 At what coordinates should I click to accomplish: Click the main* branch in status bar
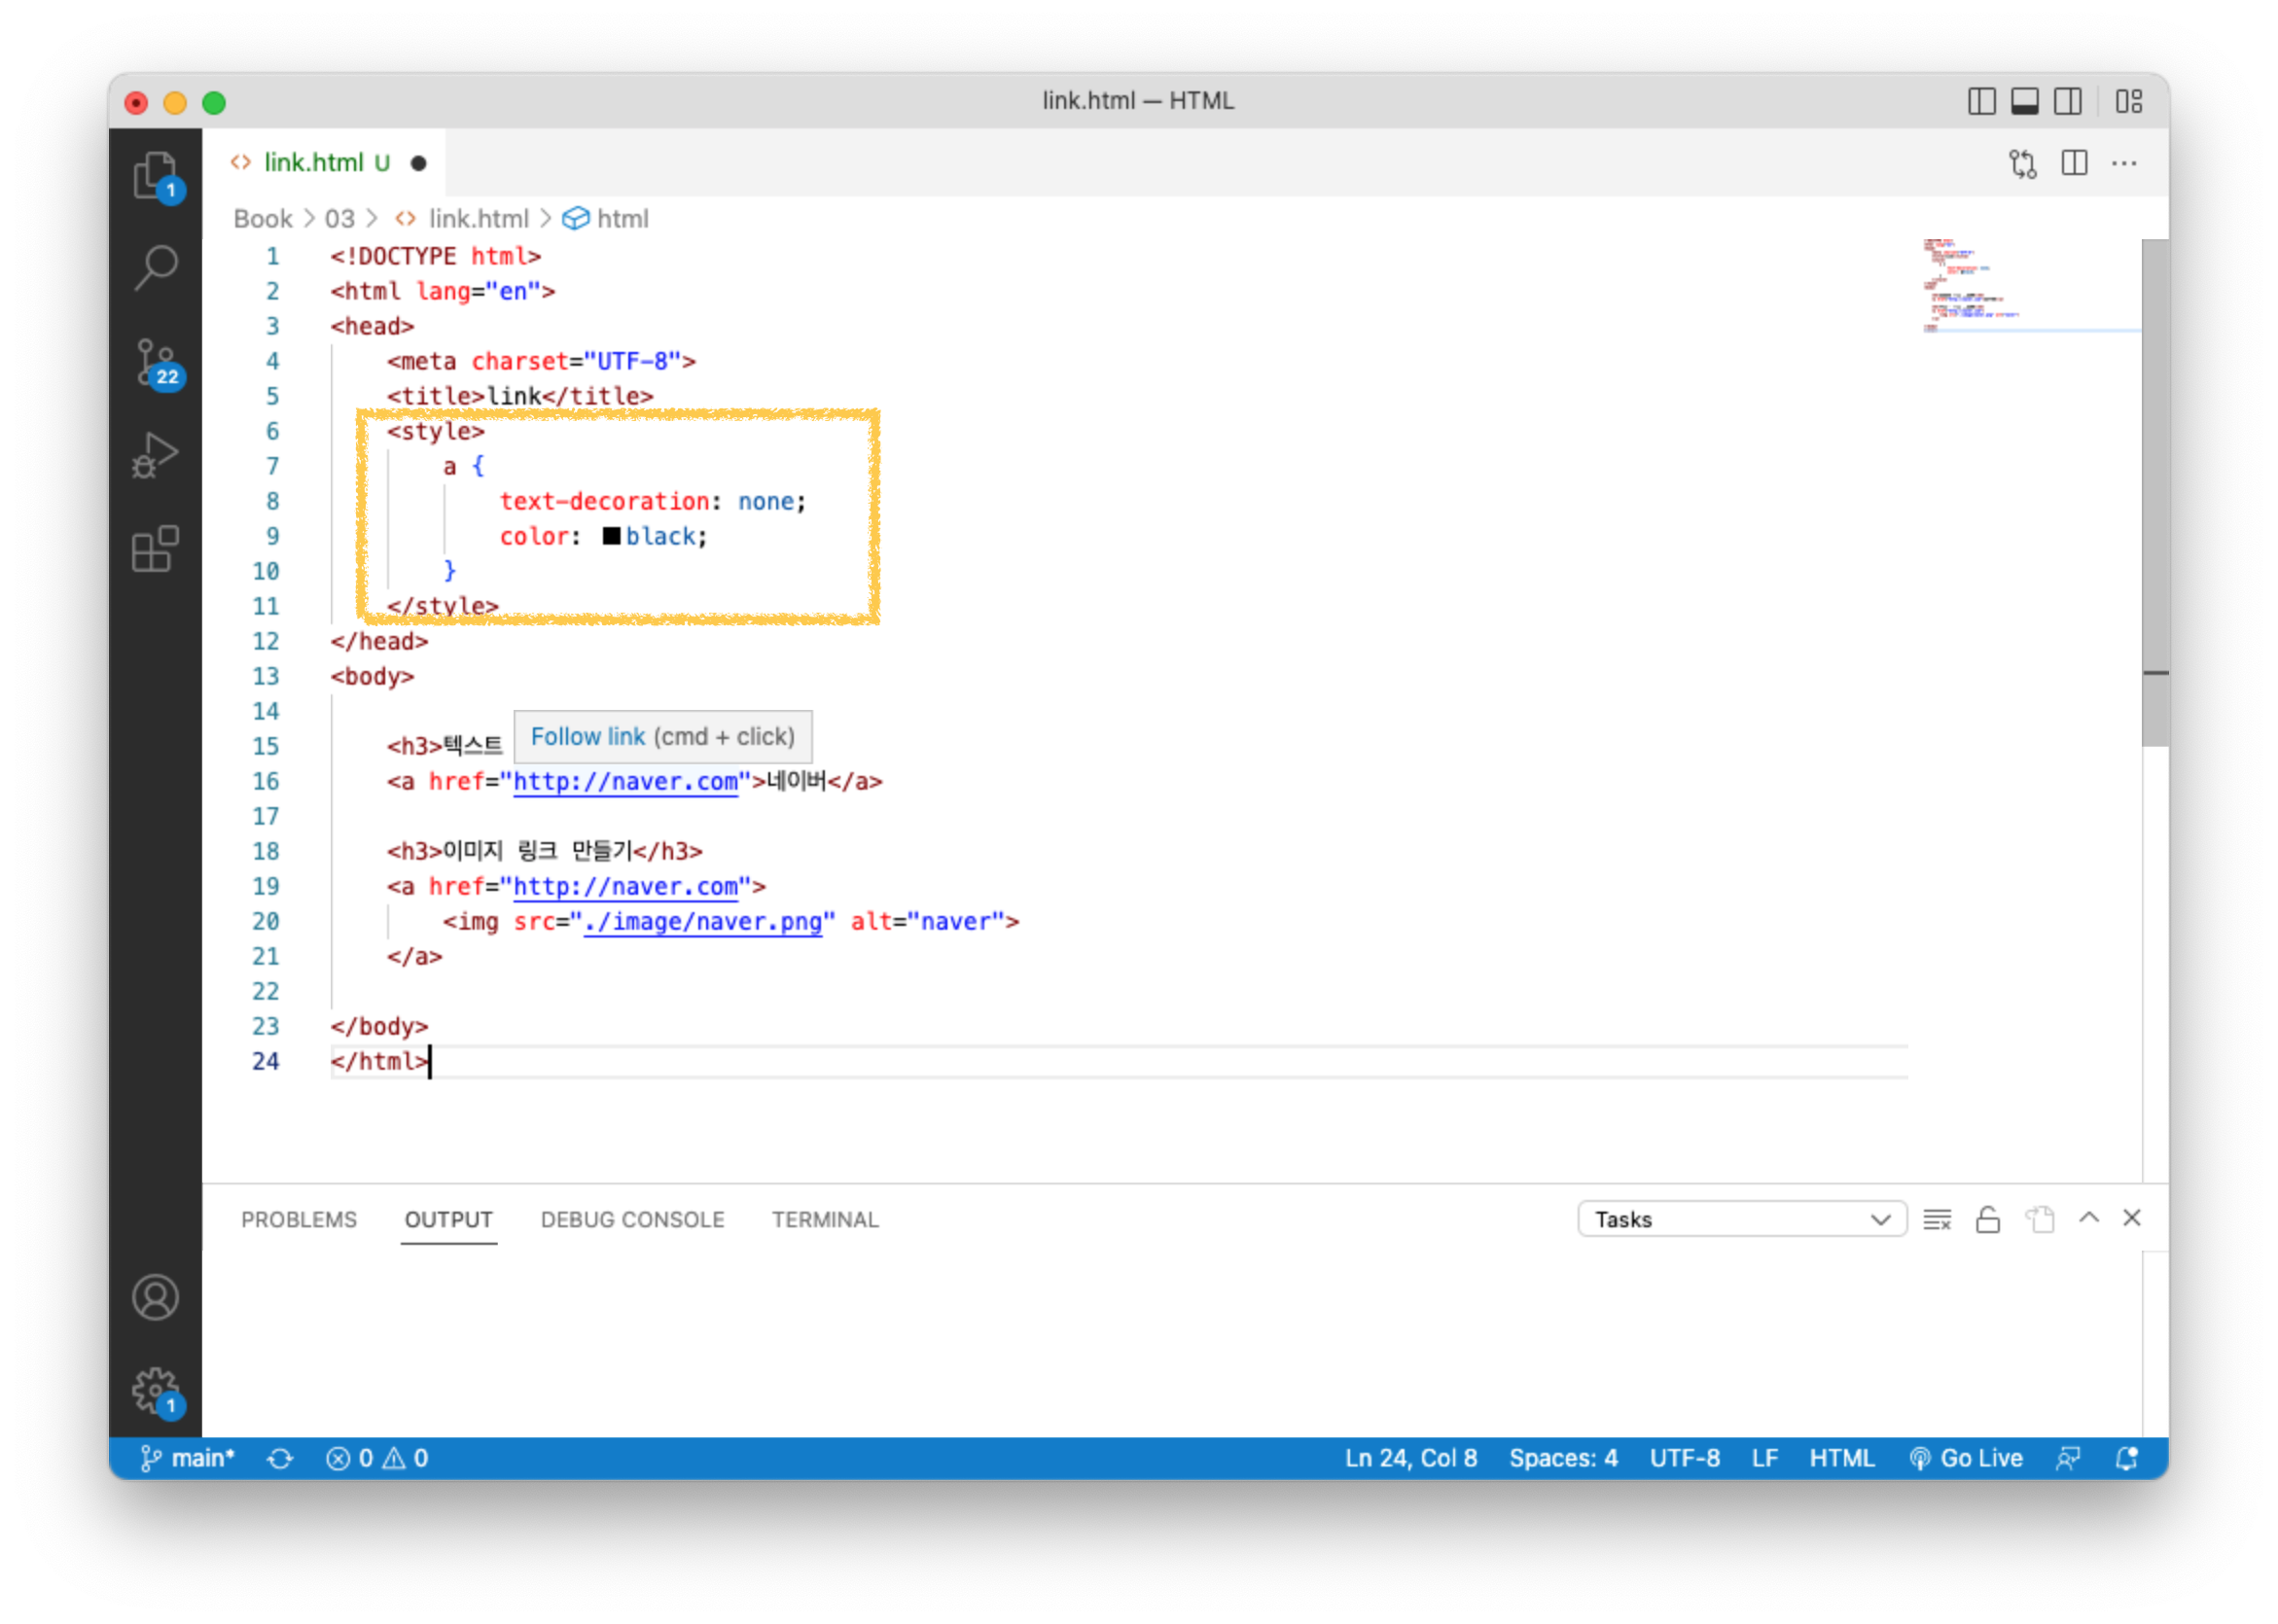point(187,1459)
